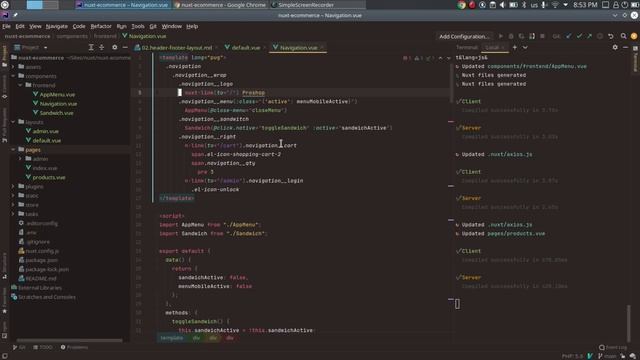The height and width of the screenshot is (360, 640).
Task: Click the Git push green arrow
Action: [x=589, y=36]
